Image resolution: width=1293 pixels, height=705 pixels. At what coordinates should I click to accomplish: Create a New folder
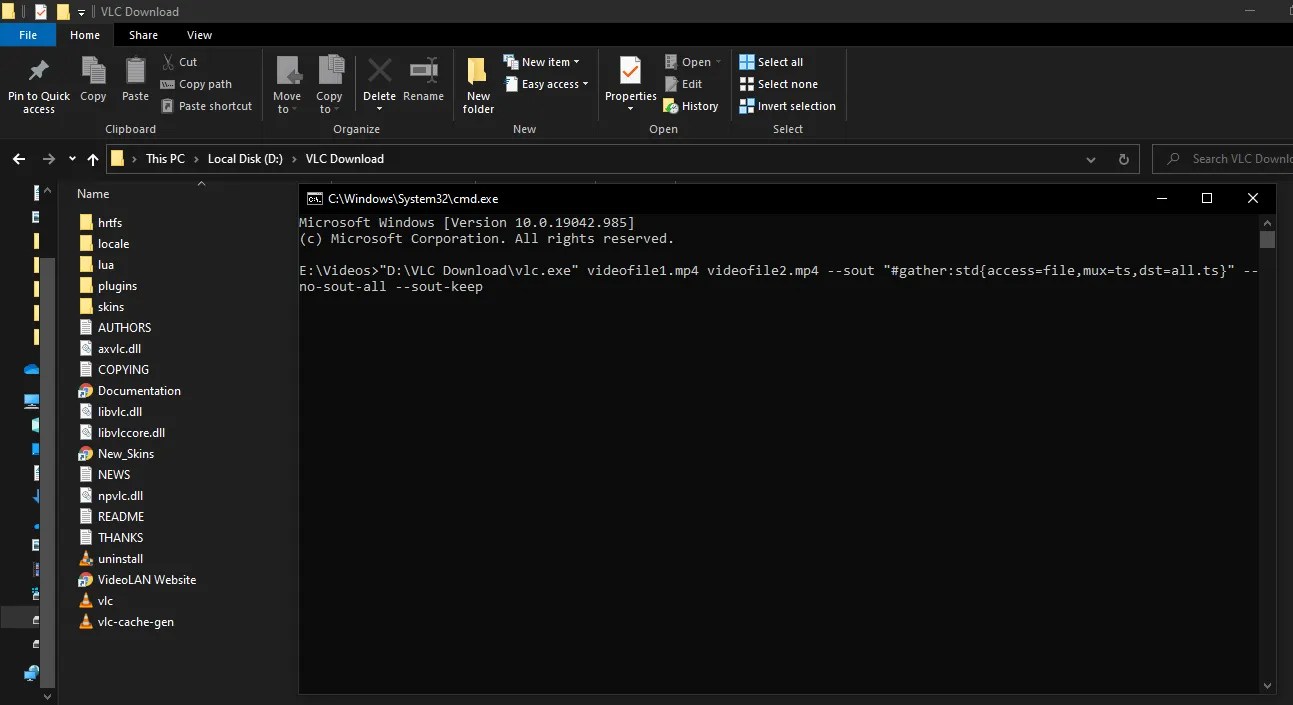(x=478, y=85)
